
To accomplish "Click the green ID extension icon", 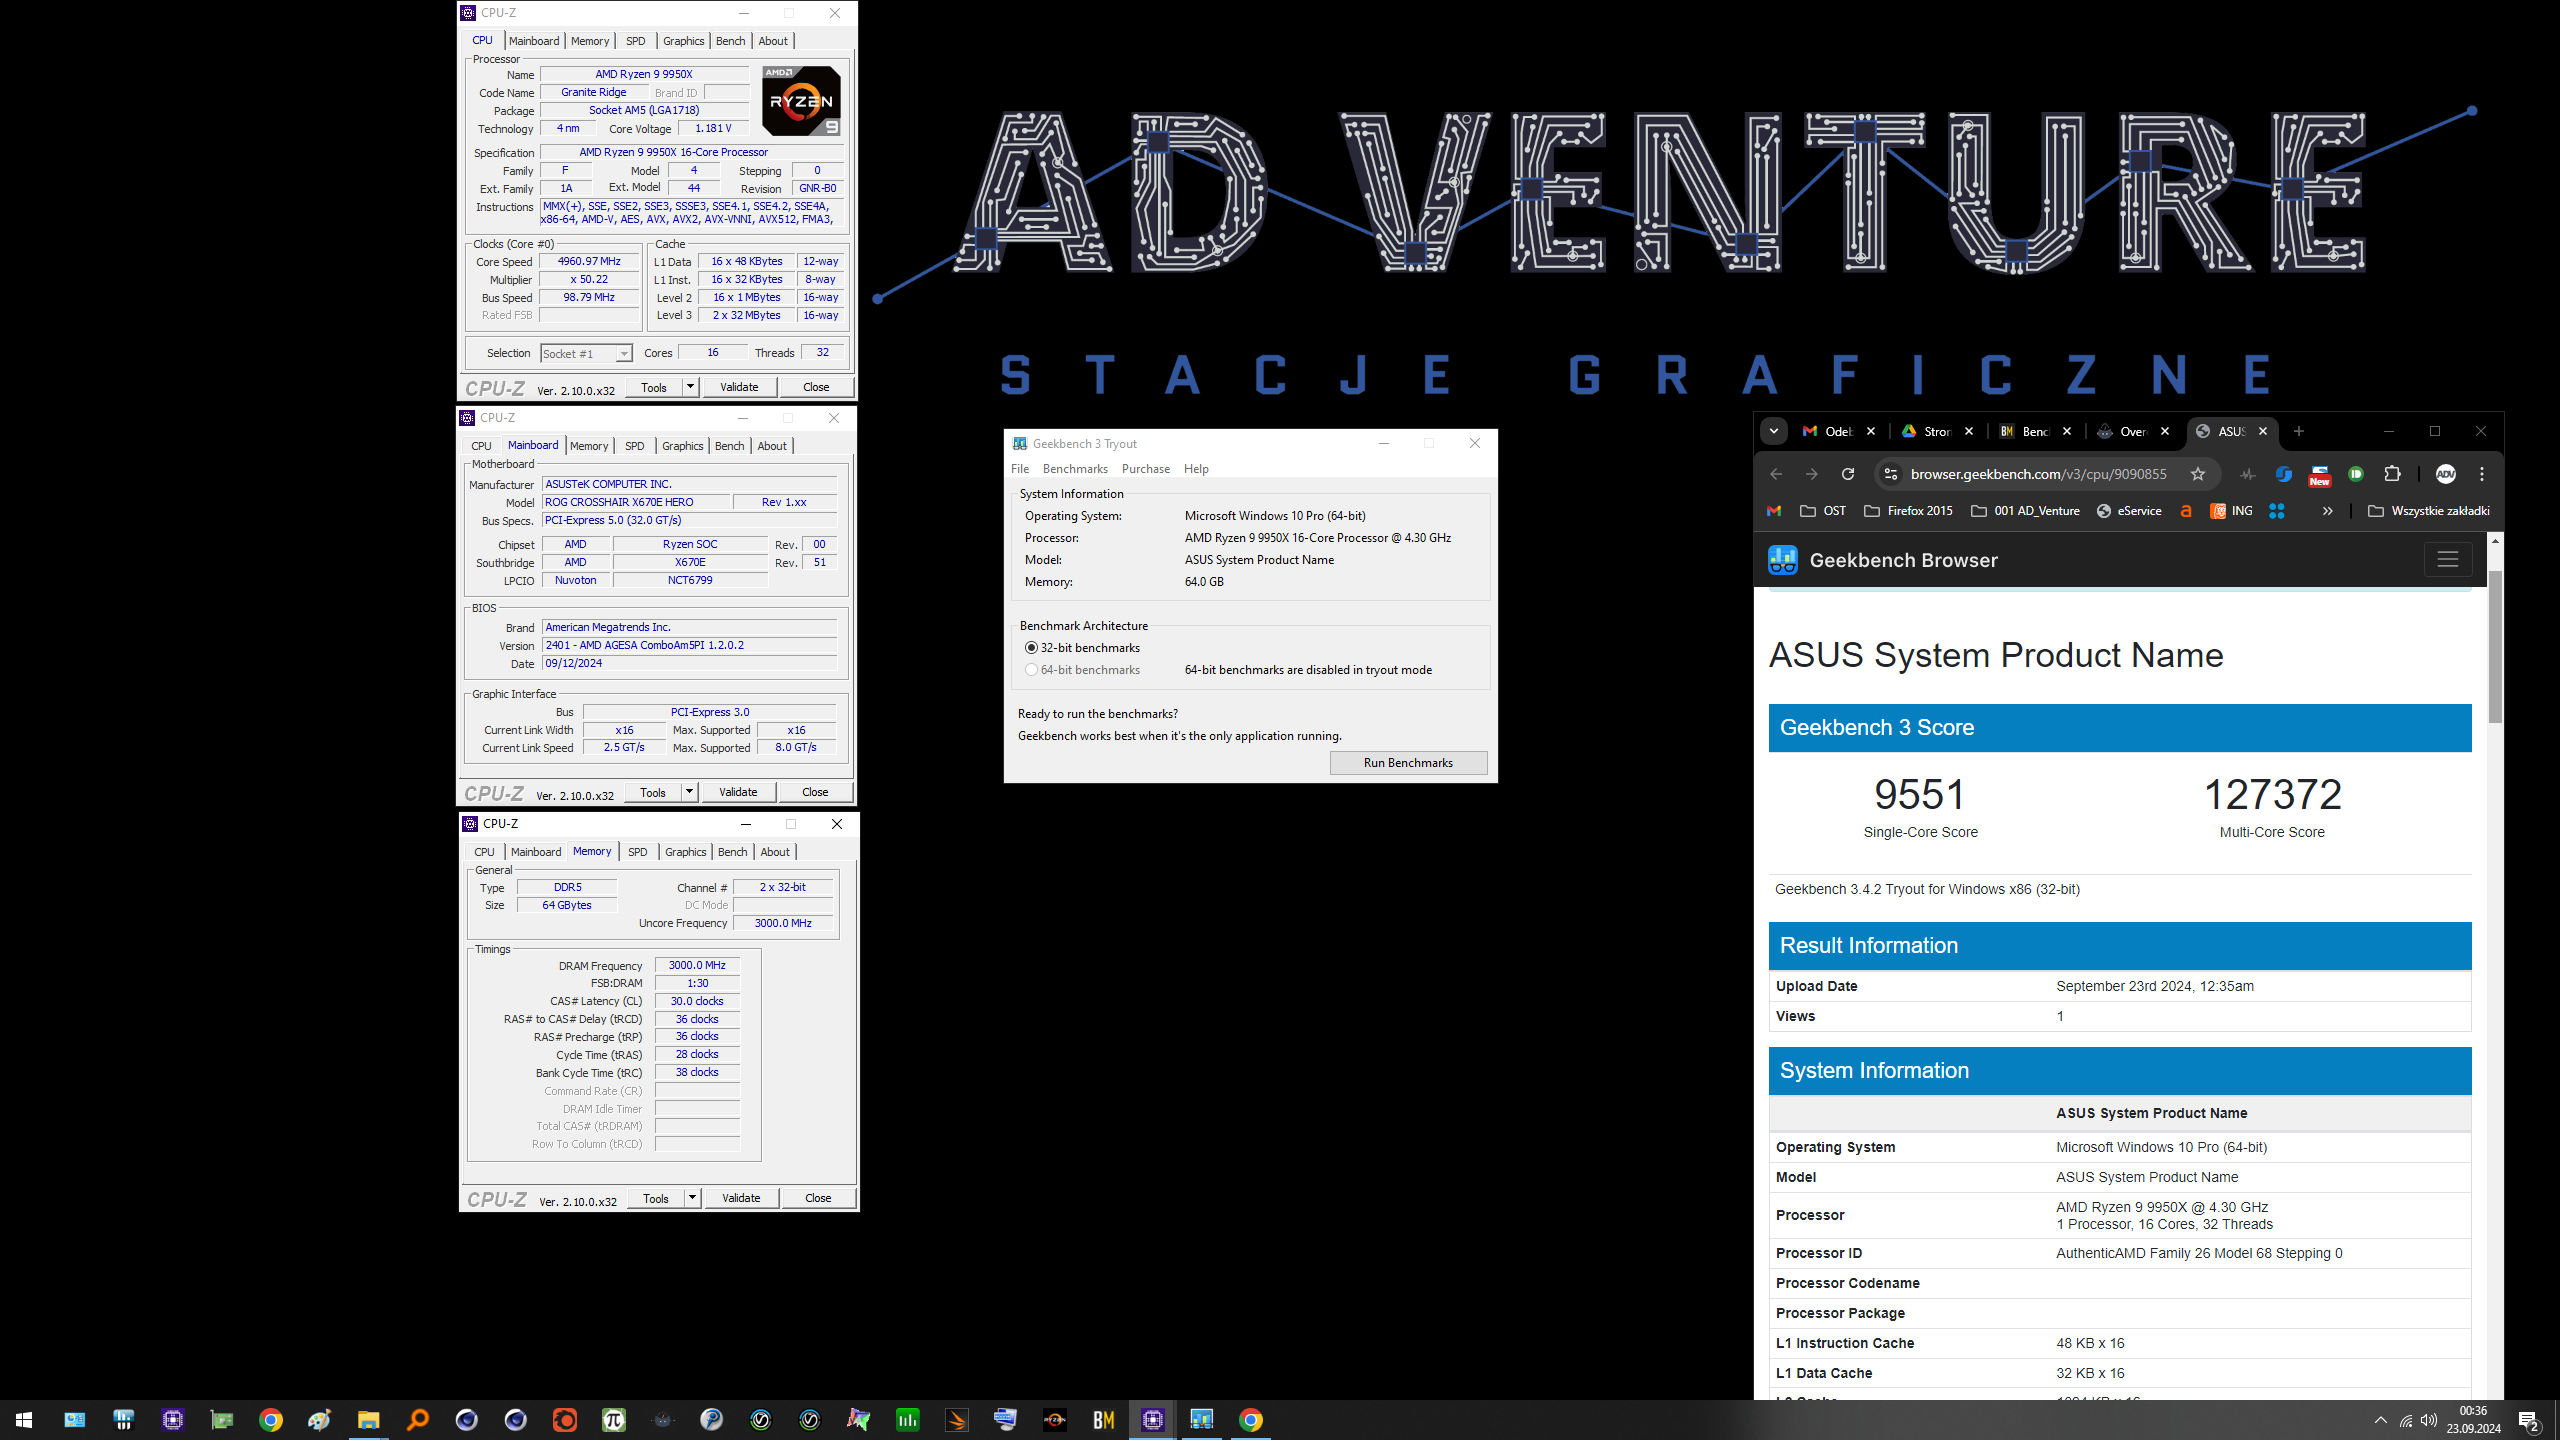I will coord(2356,474).
